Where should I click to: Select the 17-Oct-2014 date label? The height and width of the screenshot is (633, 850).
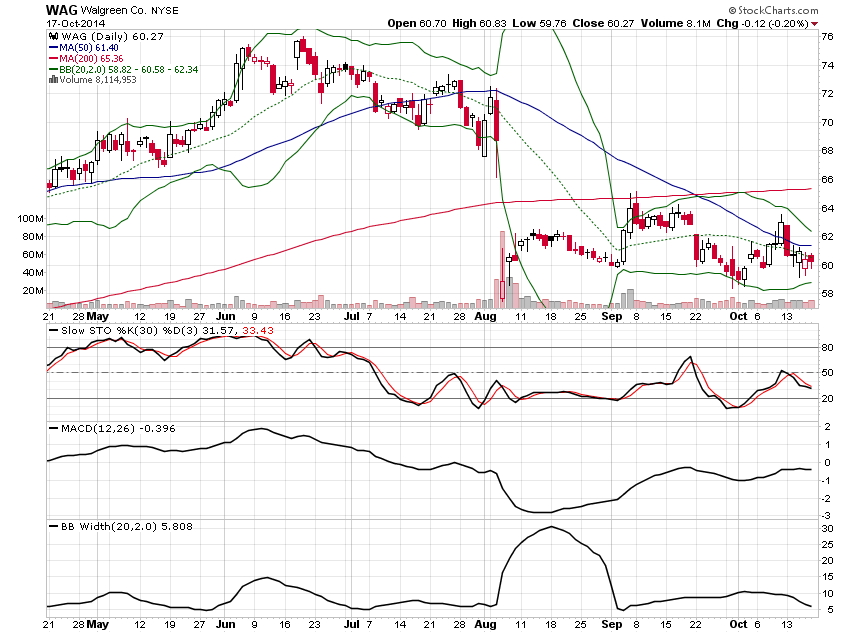75,23
